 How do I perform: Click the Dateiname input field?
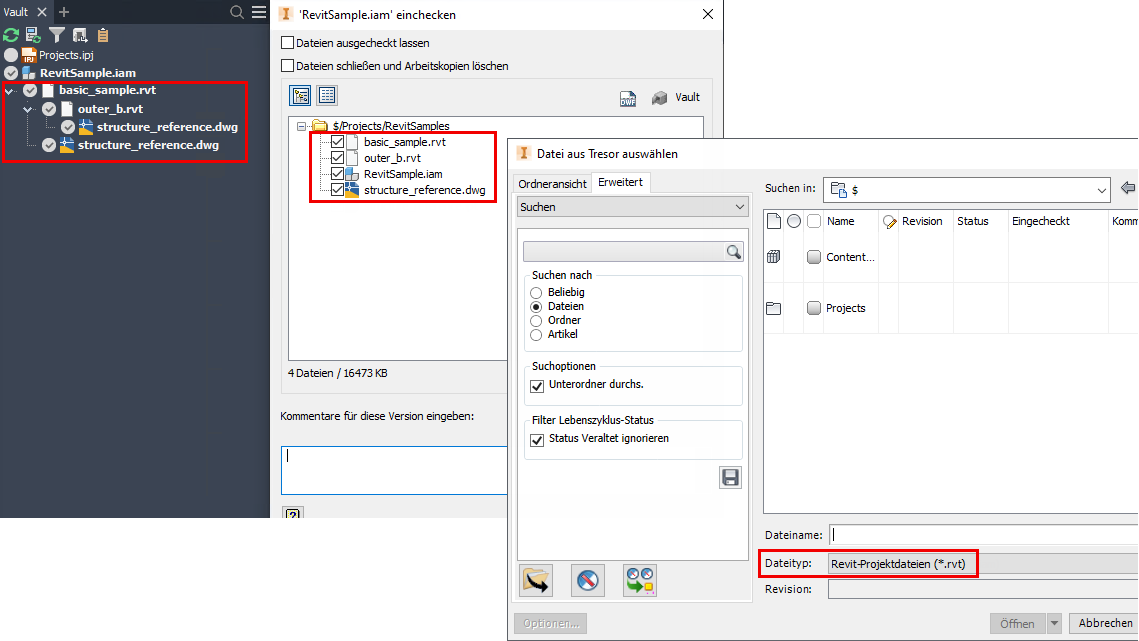(984, 535)
